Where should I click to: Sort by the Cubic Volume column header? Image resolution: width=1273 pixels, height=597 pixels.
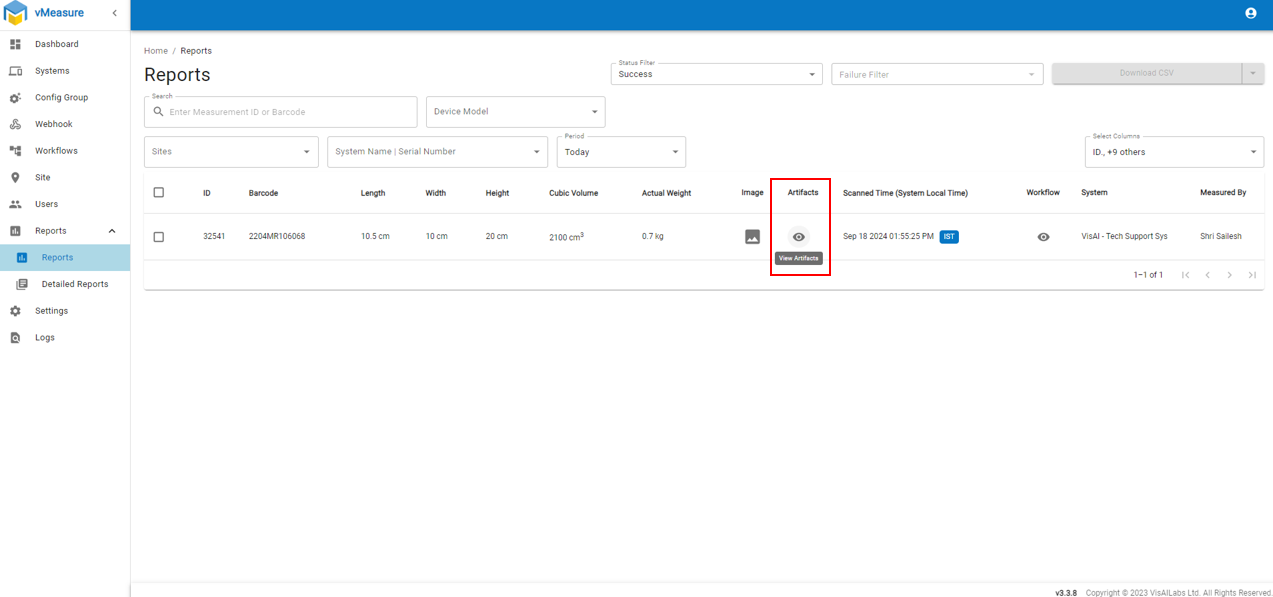573,193
